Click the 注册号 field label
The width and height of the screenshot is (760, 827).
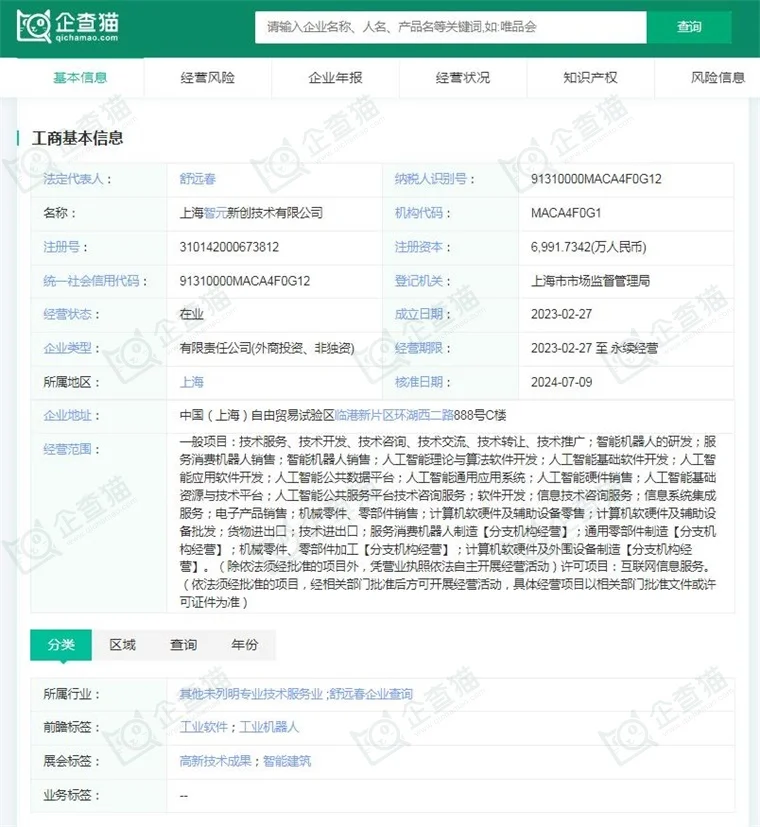coord(61,247)
